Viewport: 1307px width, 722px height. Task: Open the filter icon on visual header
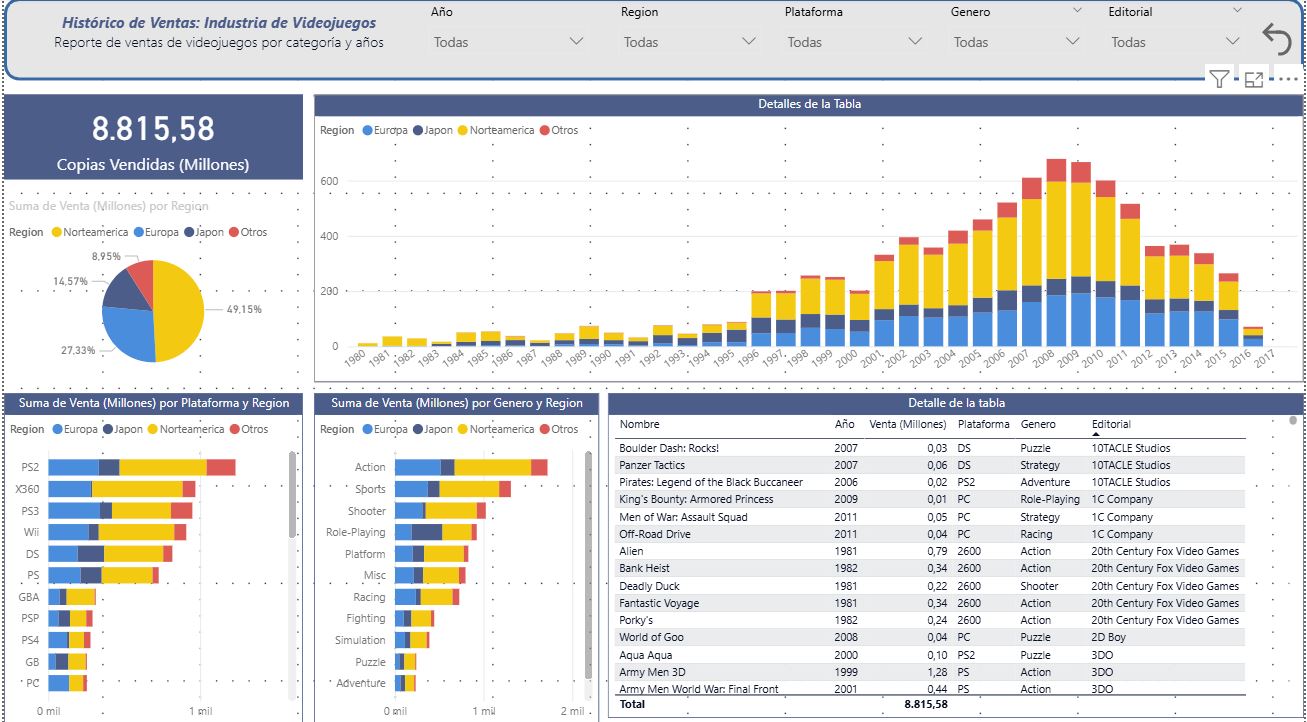(x=1218, y=80)
